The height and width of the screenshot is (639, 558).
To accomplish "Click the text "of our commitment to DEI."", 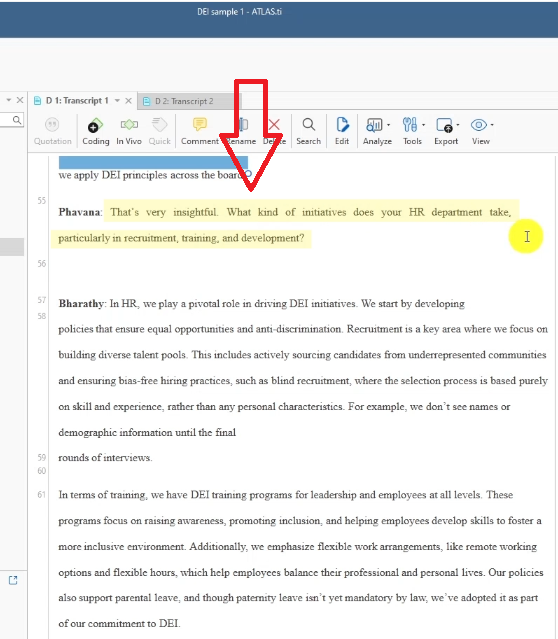I will pos(119,624).
